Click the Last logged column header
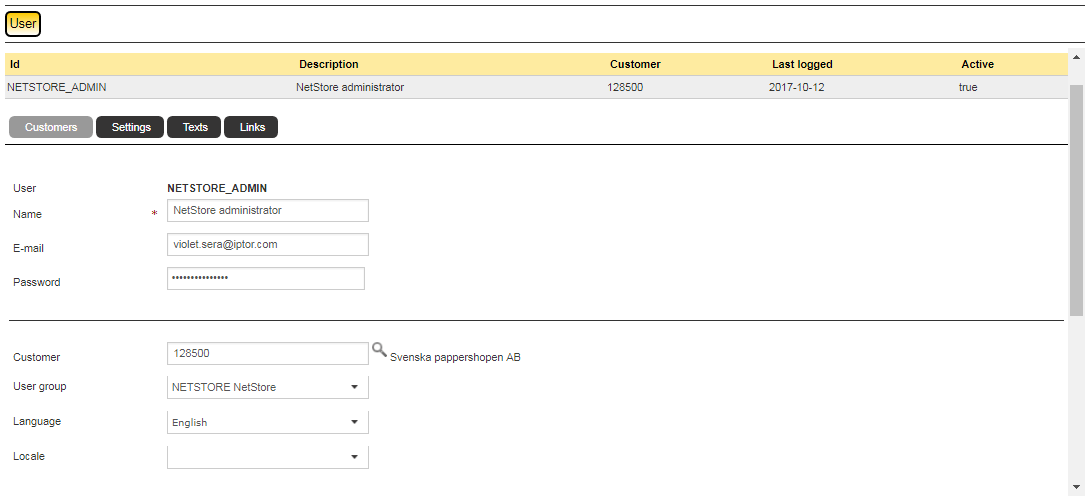 coord(802,64)
